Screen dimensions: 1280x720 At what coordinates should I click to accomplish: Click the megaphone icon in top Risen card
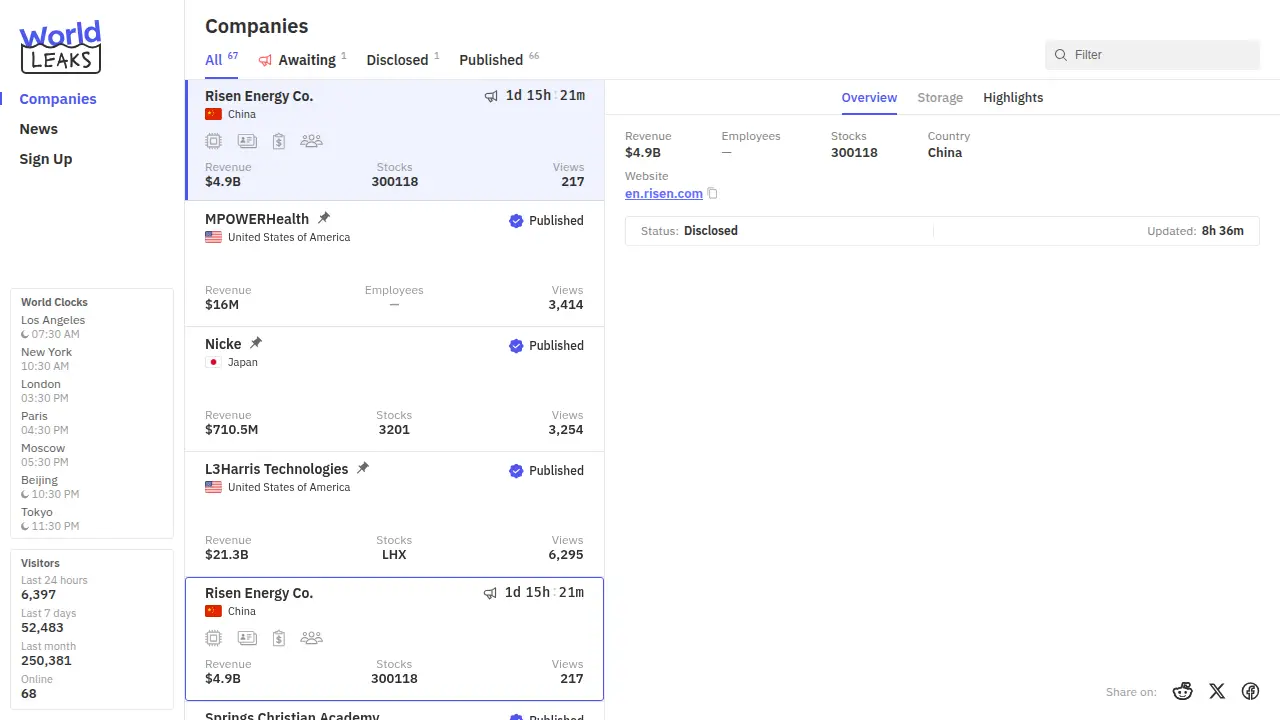click(x=491, y=96)
